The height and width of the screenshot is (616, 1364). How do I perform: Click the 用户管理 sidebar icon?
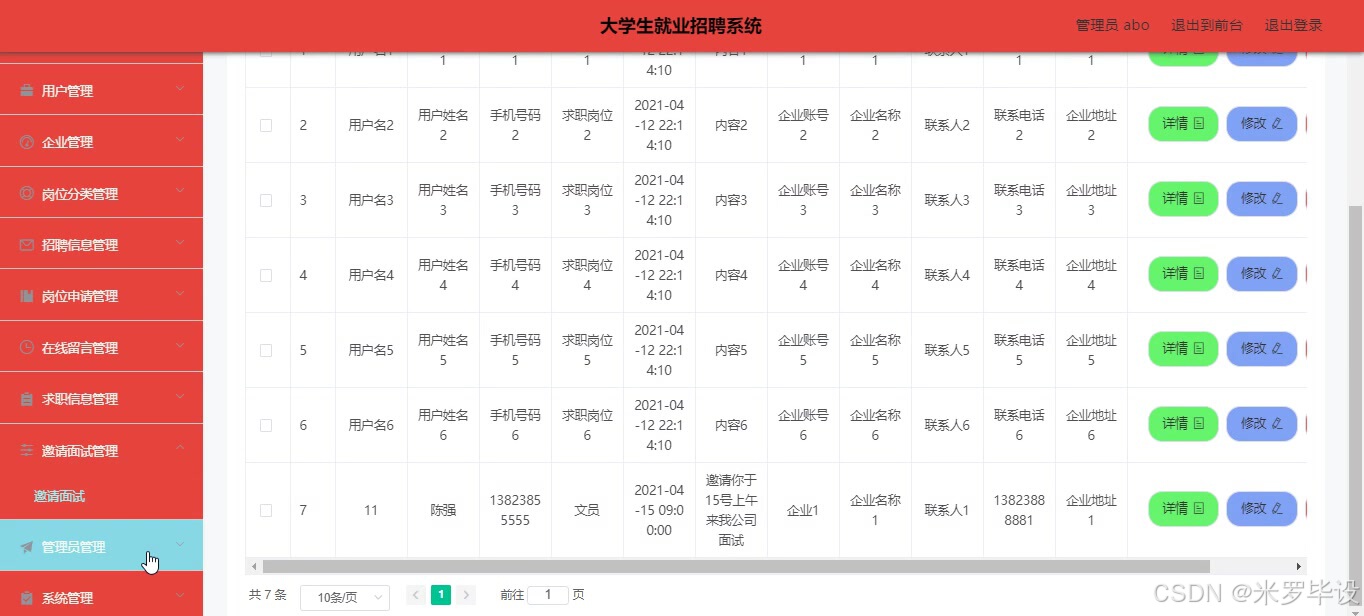27,91
